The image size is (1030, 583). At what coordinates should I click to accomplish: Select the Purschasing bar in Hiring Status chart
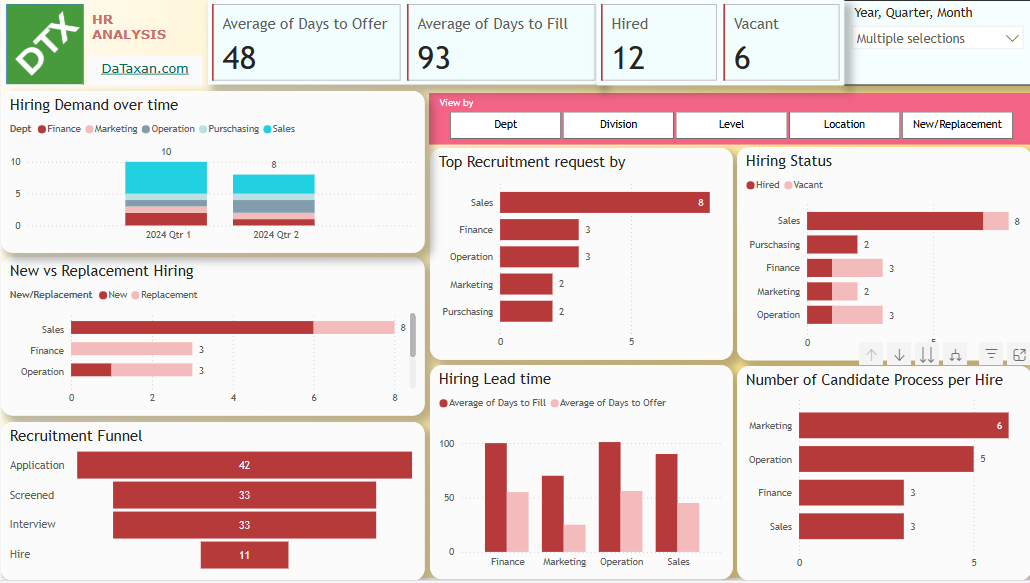click(832, 244)
